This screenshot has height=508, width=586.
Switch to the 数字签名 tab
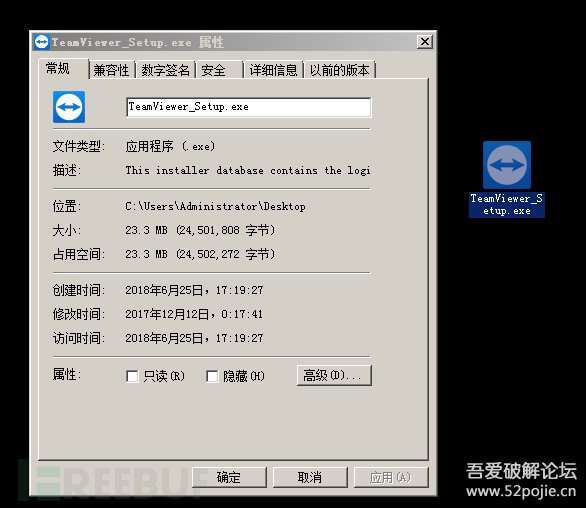coord(165,70)
